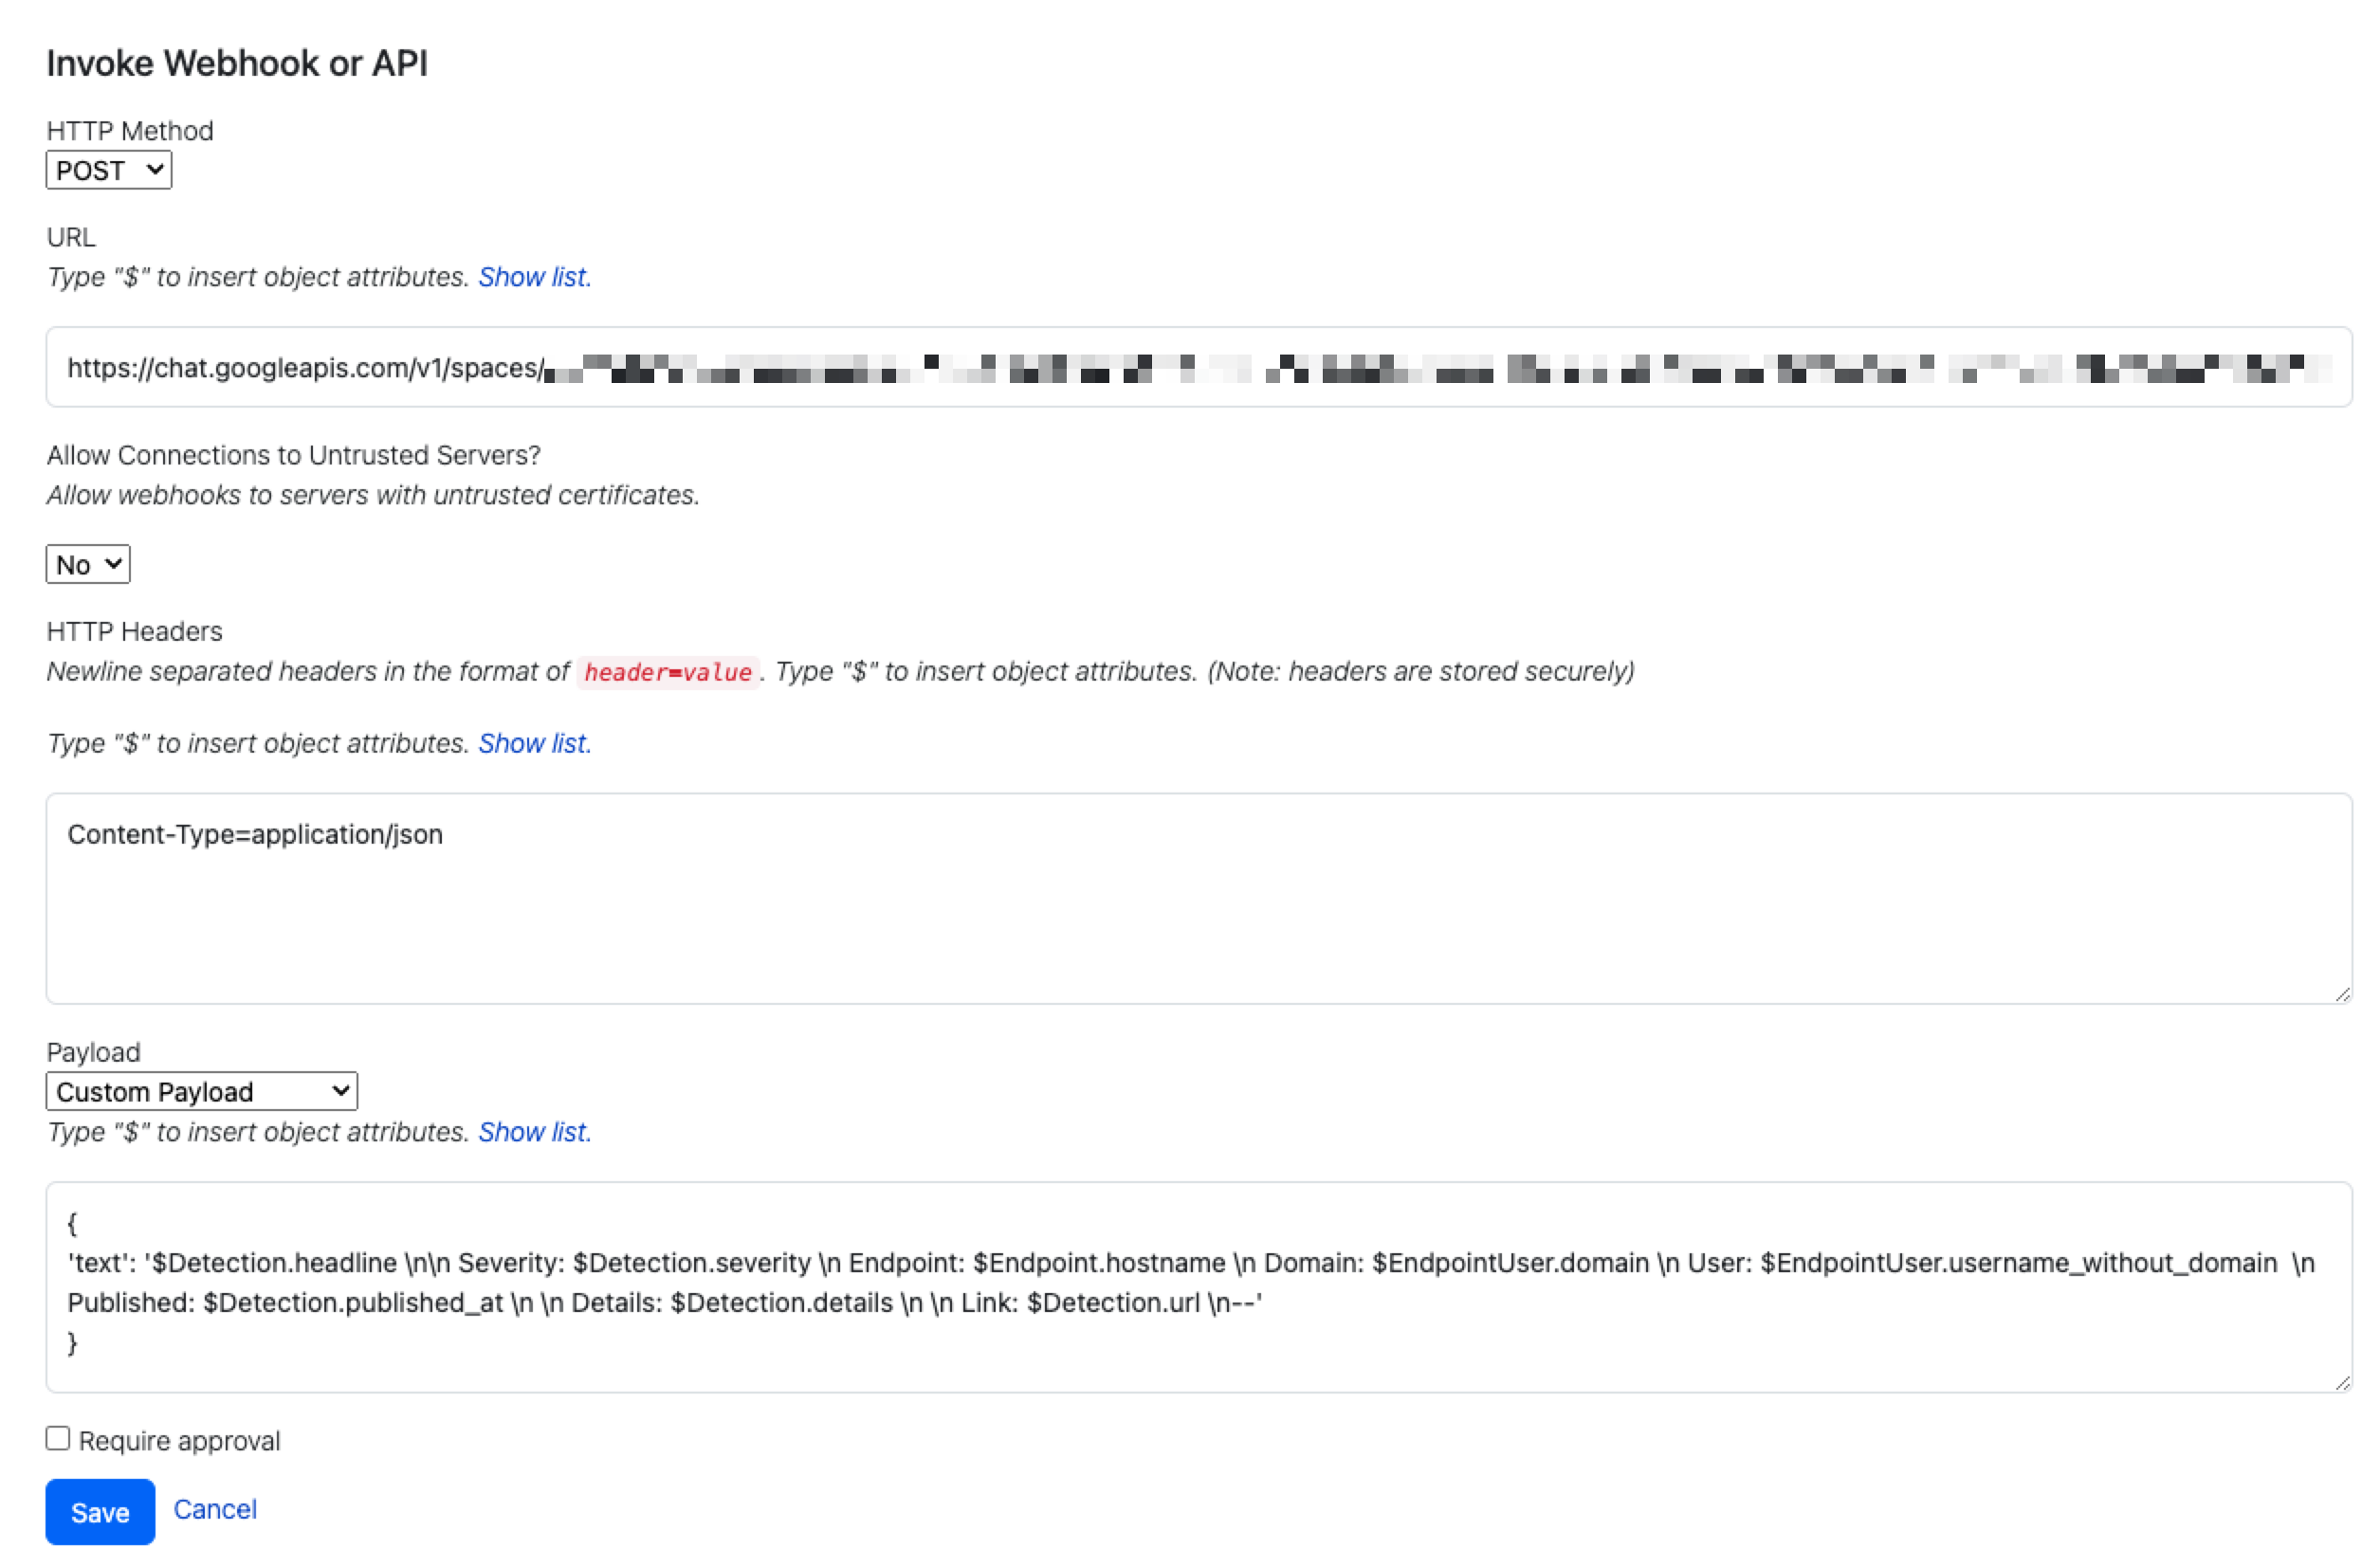Cancel the webhook form
2380x1549 pixels.
click(x=215, y=1509)
